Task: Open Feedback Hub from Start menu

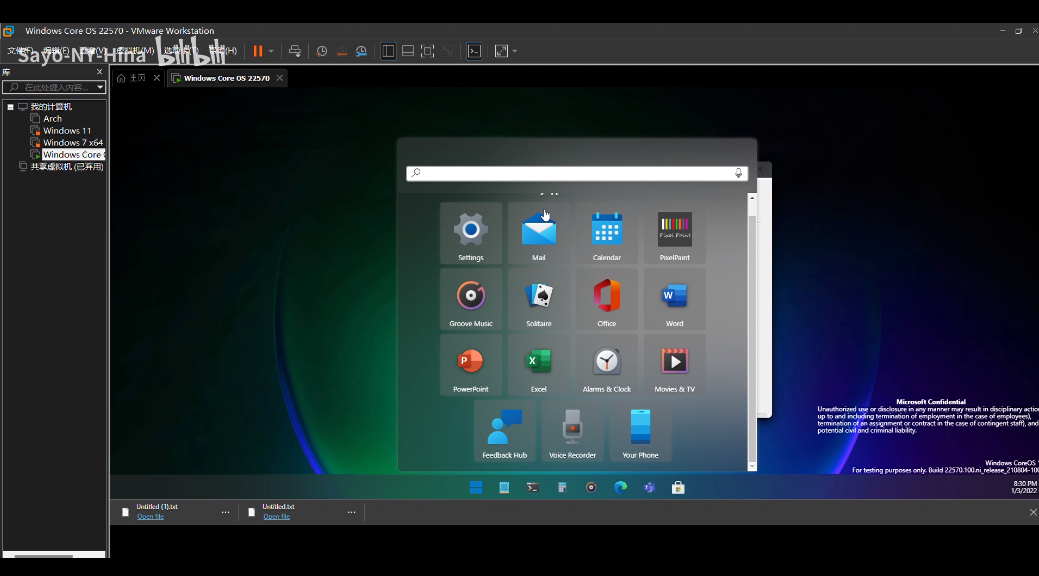Action: [504, 431]
